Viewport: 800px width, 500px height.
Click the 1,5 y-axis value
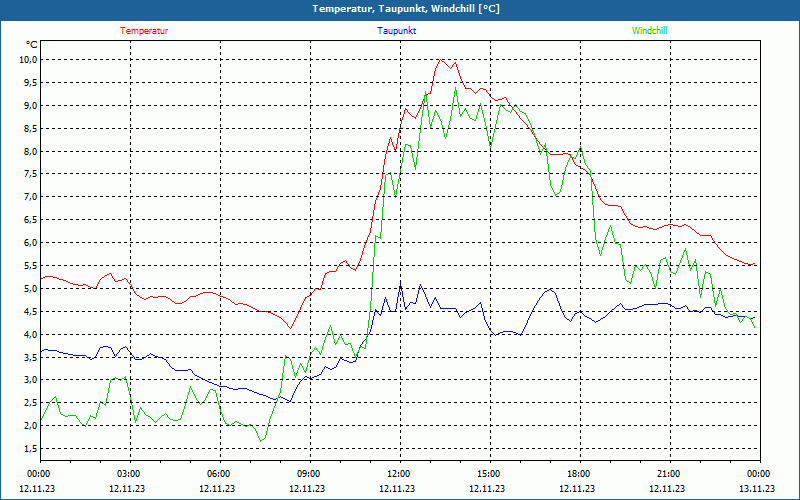coord(31,448)
